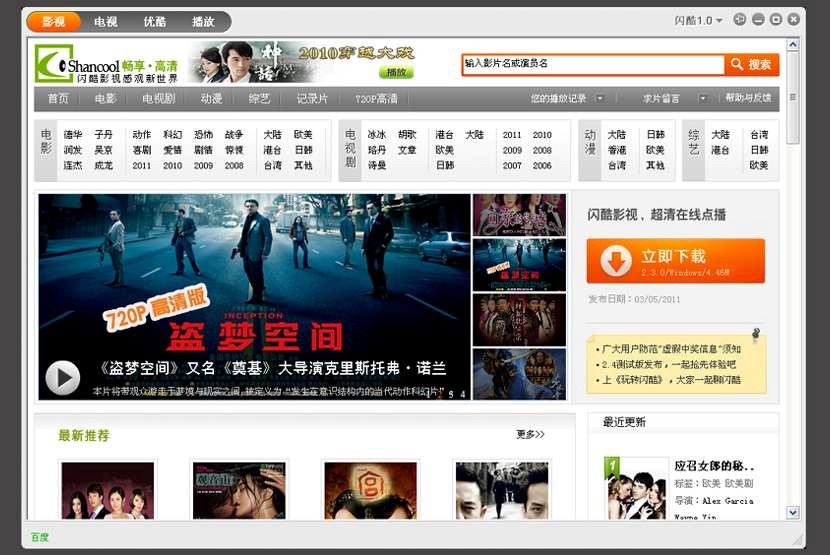This screenshot has height=555, width=830.
Task: Open the 求片留言 dropdown arrow
Action: point(703,98)
